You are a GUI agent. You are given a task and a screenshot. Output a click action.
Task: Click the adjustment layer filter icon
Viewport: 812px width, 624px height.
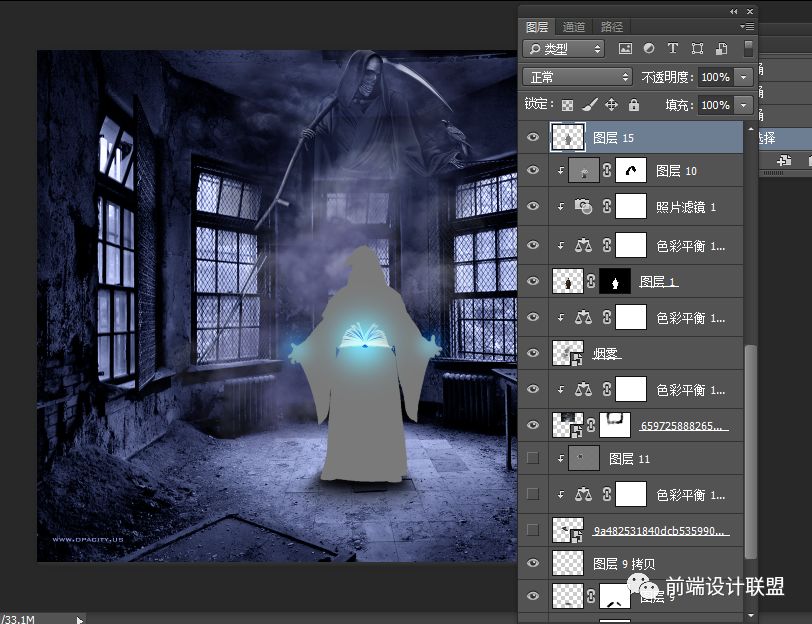648,49
